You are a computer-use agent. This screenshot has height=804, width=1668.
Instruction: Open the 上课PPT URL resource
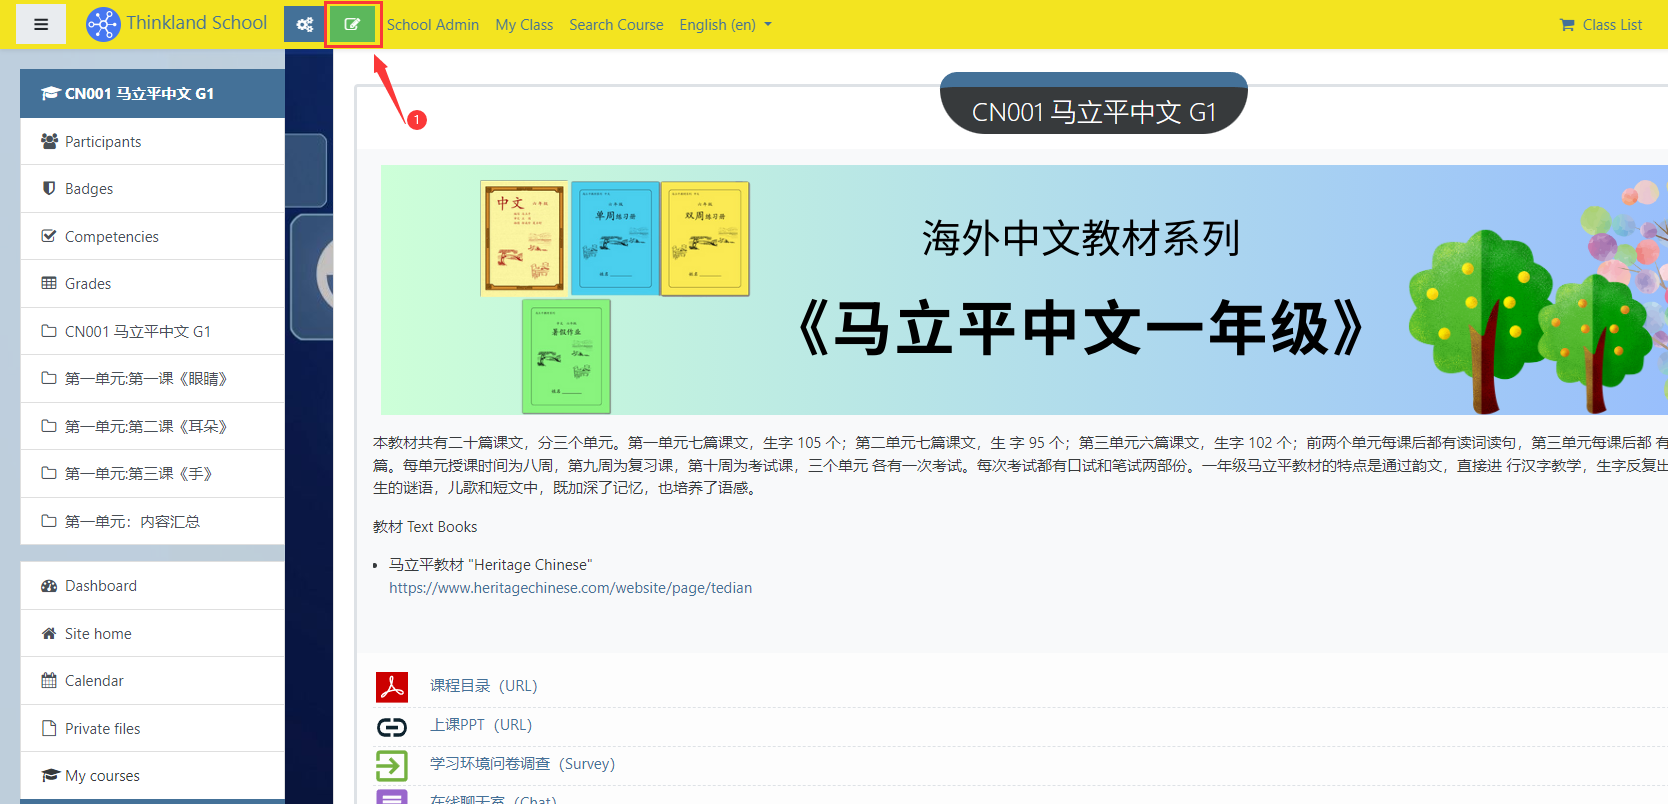point(480,725)
